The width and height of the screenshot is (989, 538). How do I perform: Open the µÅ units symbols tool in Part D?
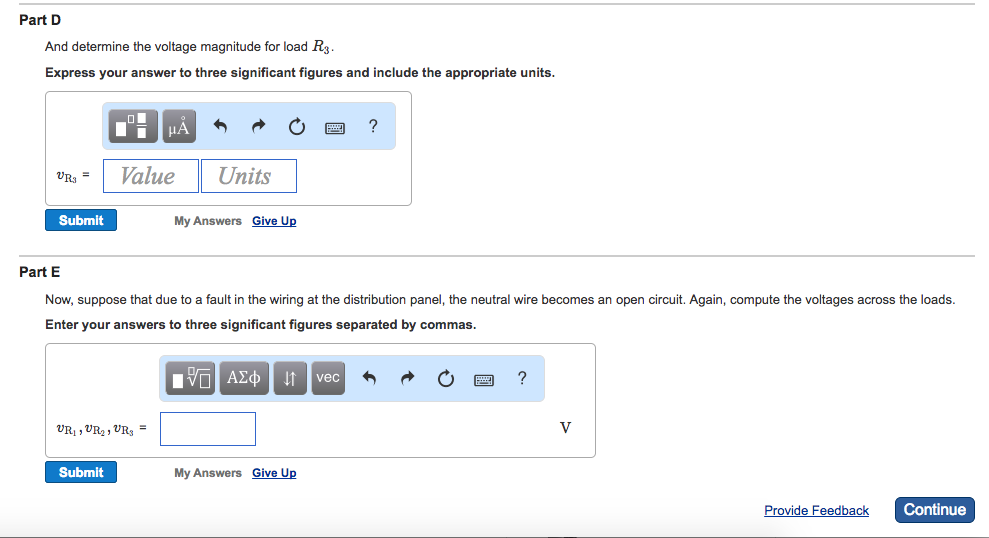pos(179,126)
